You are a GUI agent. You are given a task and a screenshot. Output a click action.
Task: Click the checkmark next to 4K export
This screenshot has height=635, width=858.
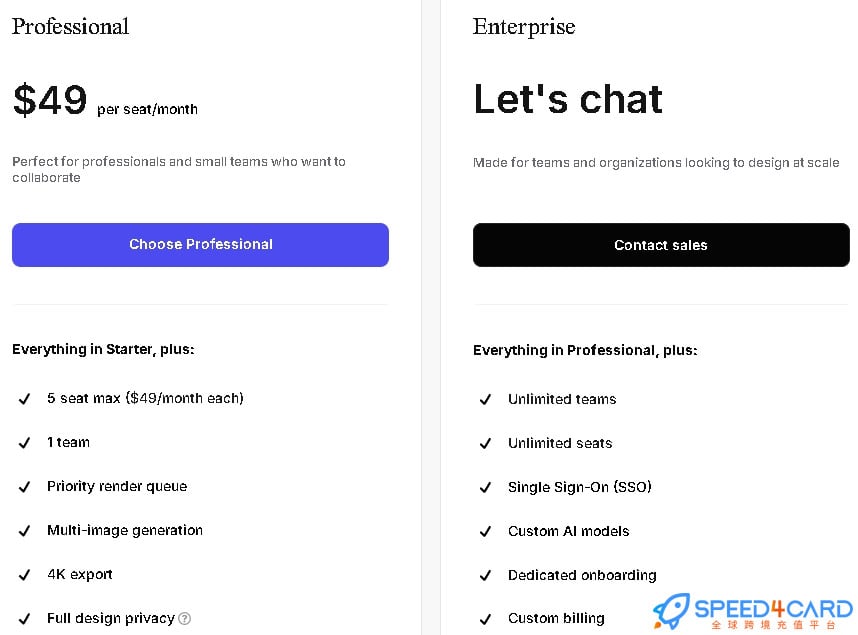(24, 575)
